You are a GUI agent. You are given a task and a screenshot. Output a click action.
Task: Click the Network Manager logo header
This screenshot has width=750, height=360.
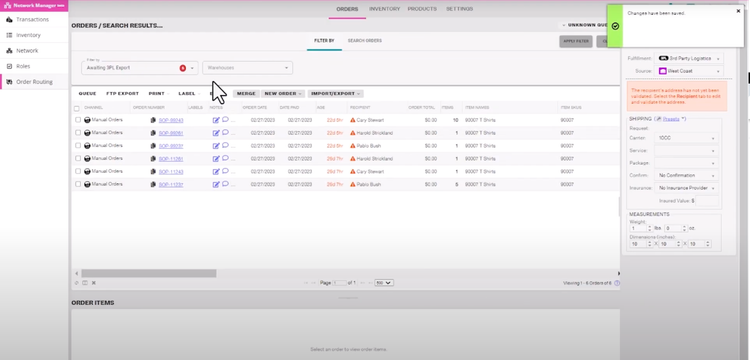point(34,6)
